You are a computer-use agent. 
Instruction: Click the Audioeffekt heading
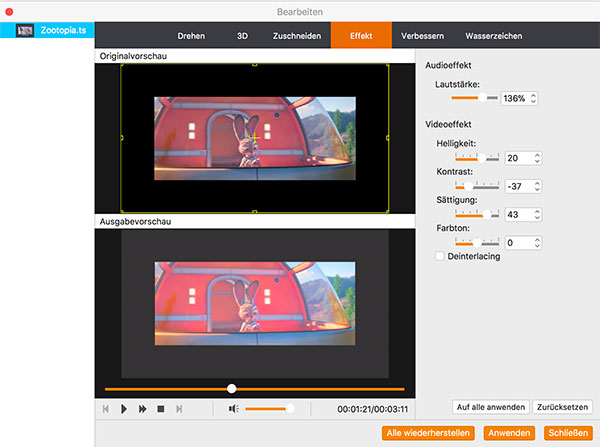(x=448, y=65)
